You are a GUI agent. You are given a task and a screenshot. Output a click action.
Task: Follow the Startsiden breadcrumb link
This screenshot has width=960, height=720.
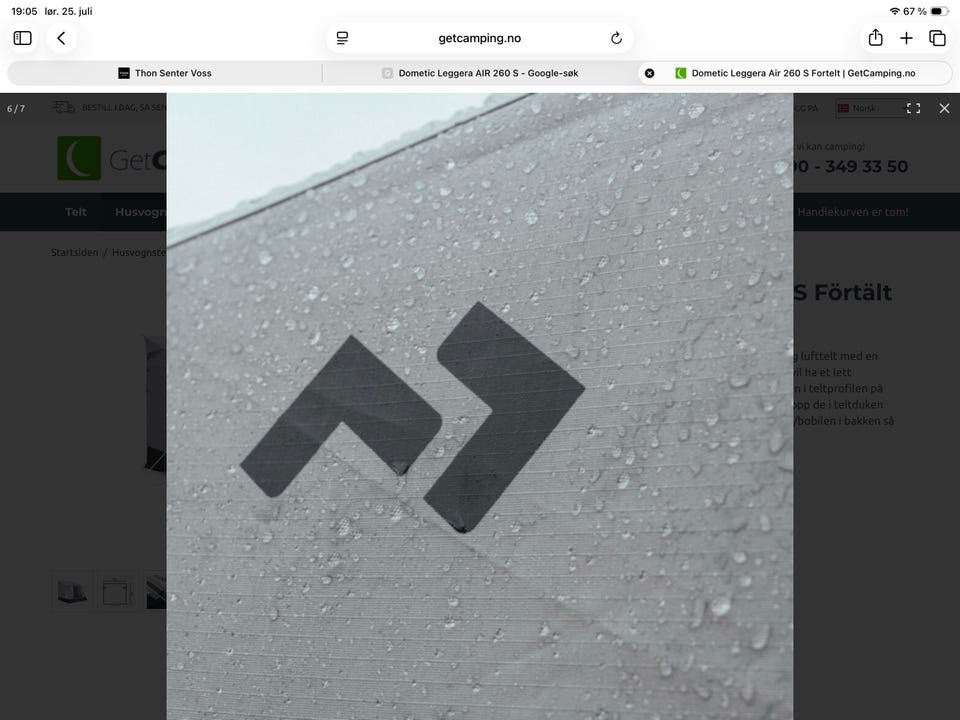[74, 252]
